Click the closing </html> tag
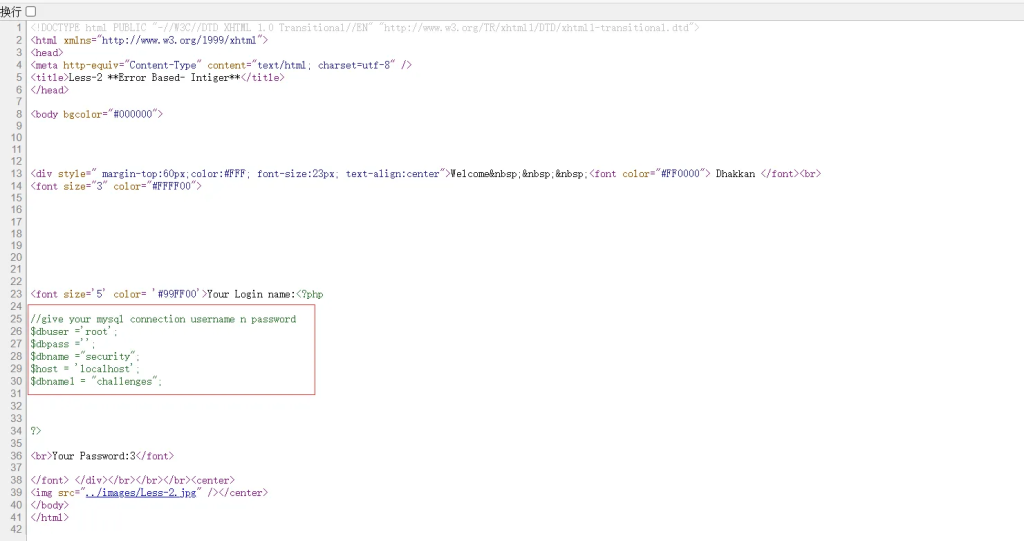1024x541 pixels. [x=50, y=517]
